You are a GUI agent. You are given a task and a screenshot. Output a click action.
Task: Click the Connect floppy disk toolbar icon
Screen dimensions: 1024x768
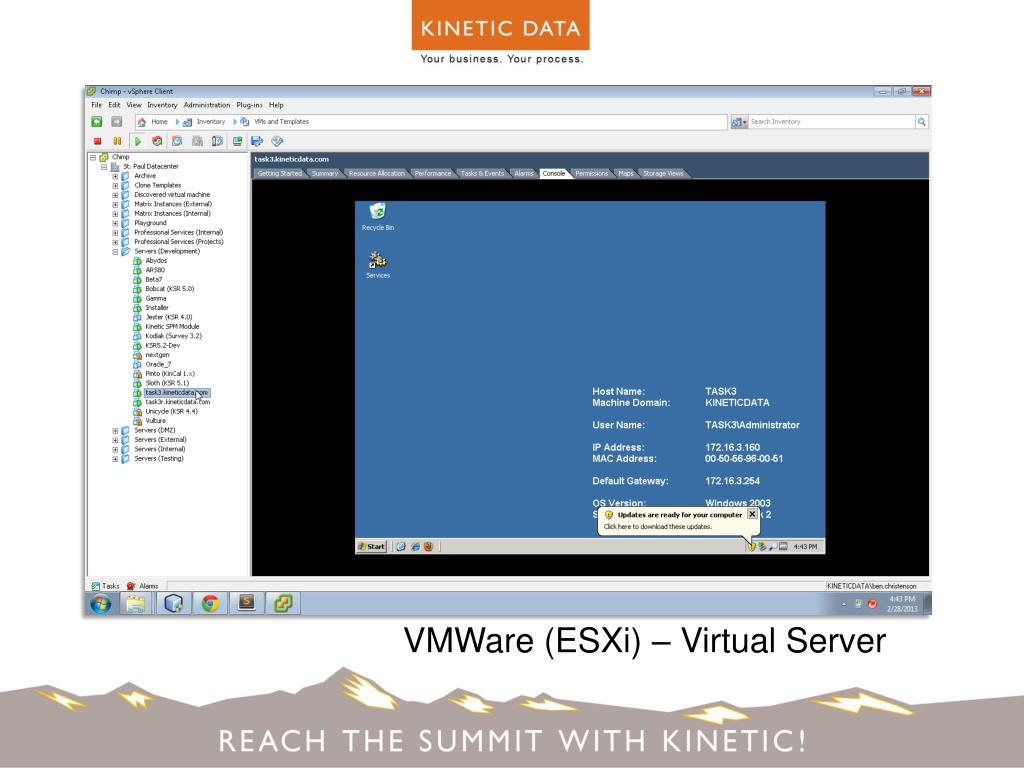pos(257,141)
